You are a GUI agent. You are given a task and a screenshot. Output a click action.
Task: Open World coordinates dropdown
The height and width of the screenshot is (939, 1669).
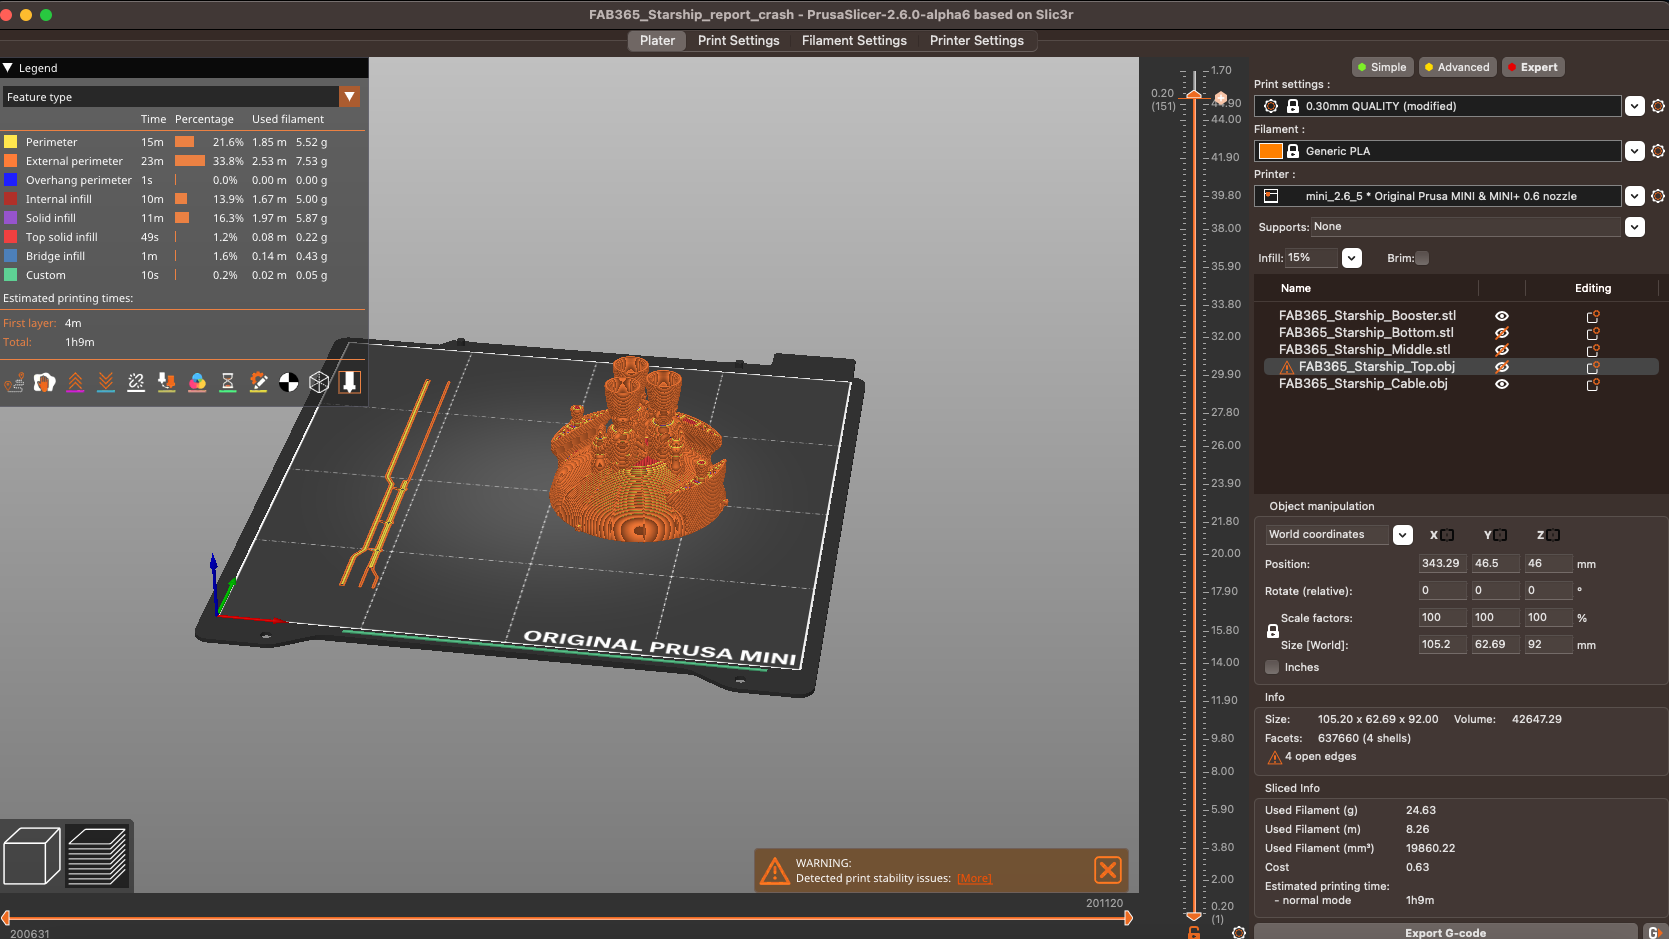coord(1402,535)
